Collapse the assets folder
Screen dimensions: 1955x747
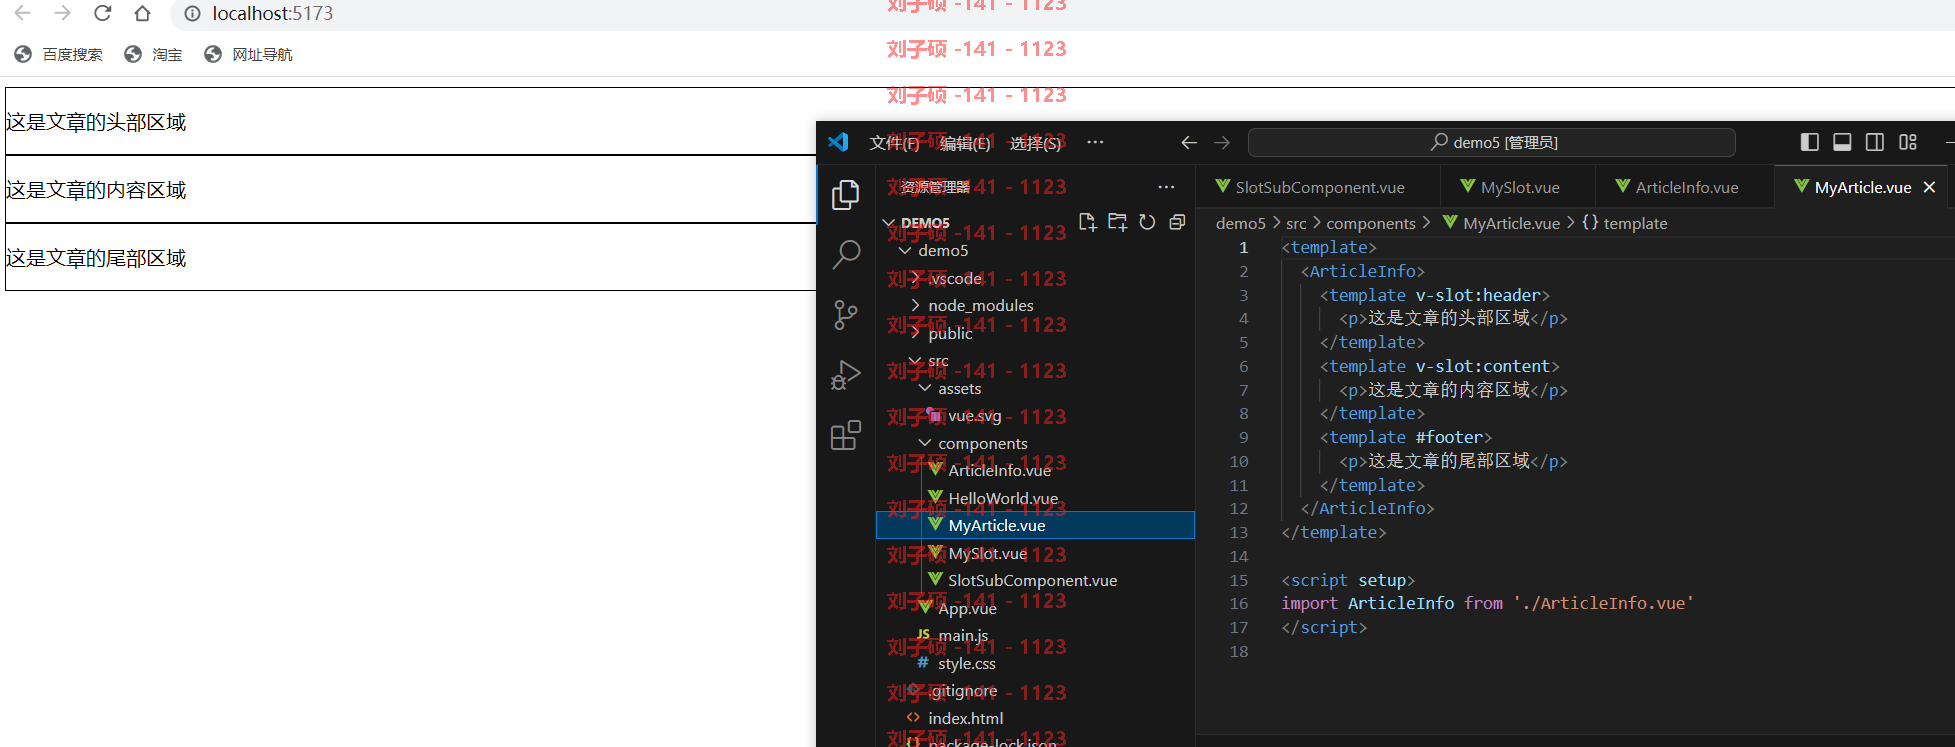coord(925,389)
